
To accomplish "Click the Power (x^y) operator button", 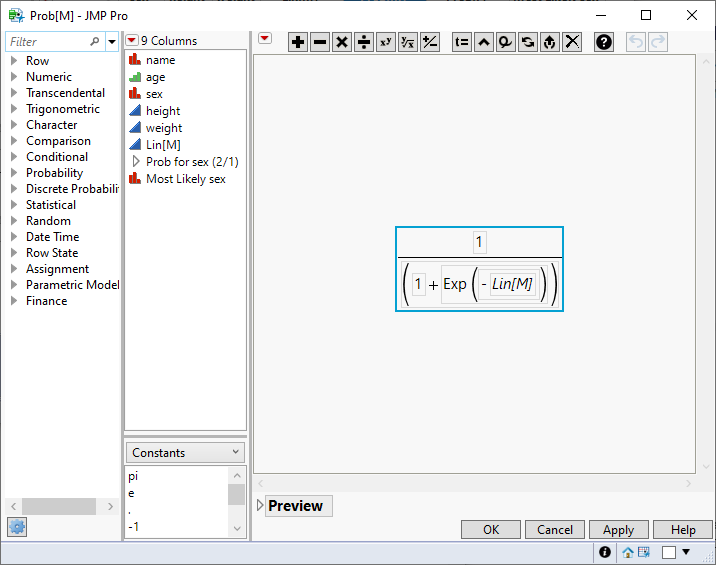I will (386, 42).
